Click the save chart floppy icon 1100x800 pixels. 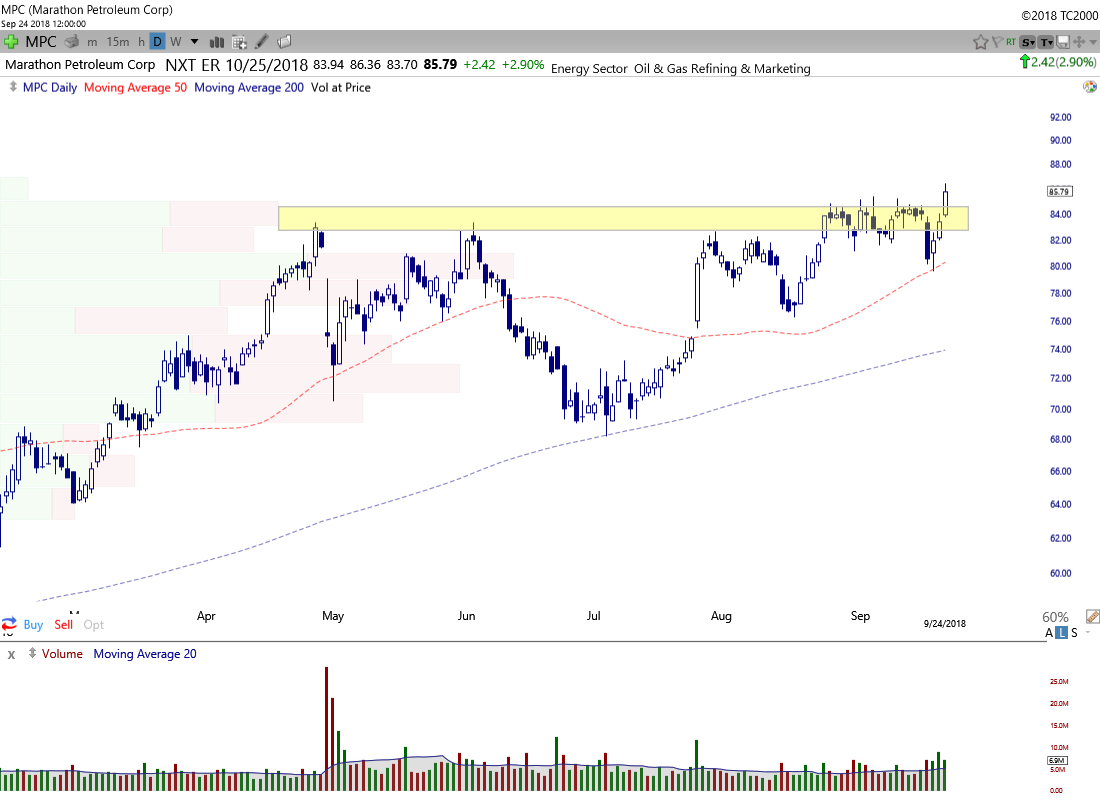pos(1063,43)
